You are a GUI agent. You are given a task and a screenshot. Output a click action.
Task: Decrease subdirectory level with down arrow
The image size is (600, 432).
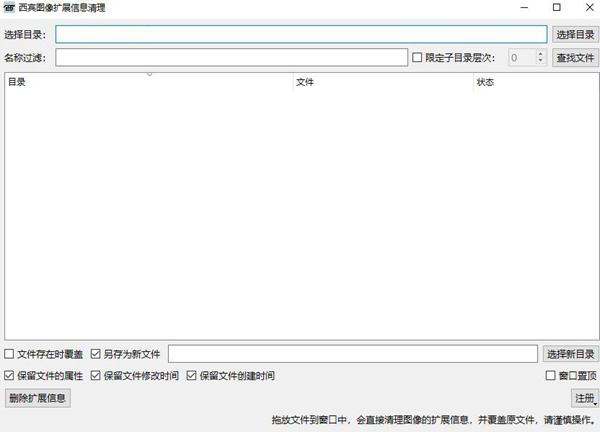[x=540, y=61]
